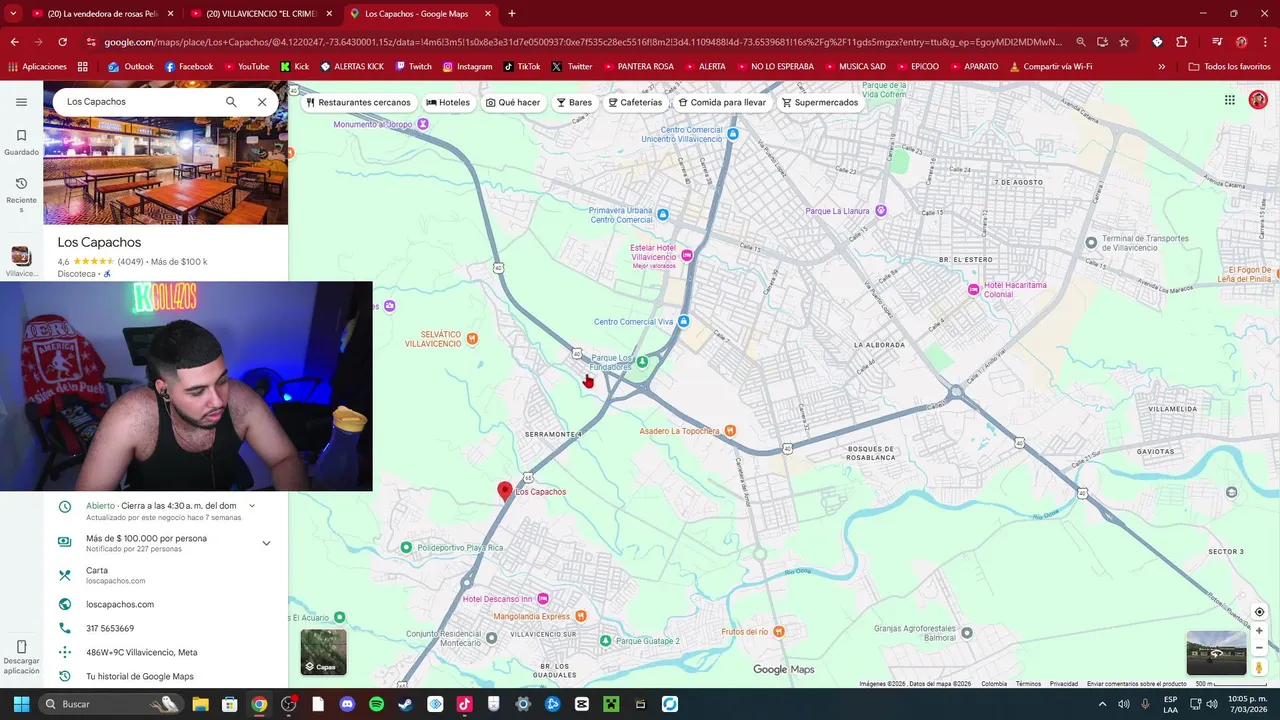Click the Los Capachos venue photo
The image size is (1280, 720).
coord(166,172)
